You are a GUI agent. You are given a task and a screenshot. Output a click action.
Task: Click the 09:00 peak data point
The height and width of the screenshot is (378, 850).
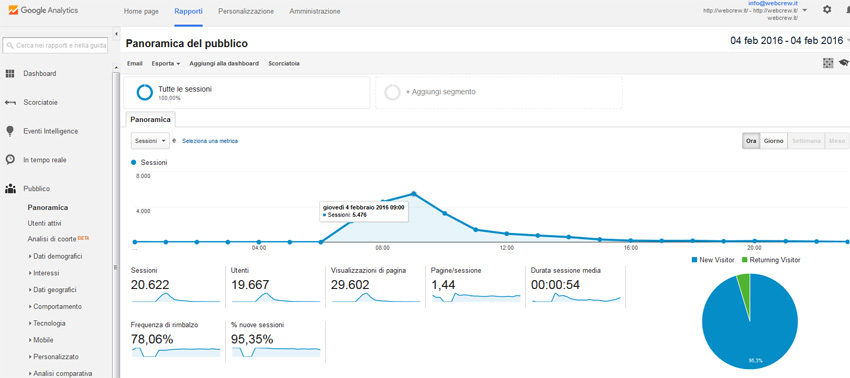click(414, 194)
